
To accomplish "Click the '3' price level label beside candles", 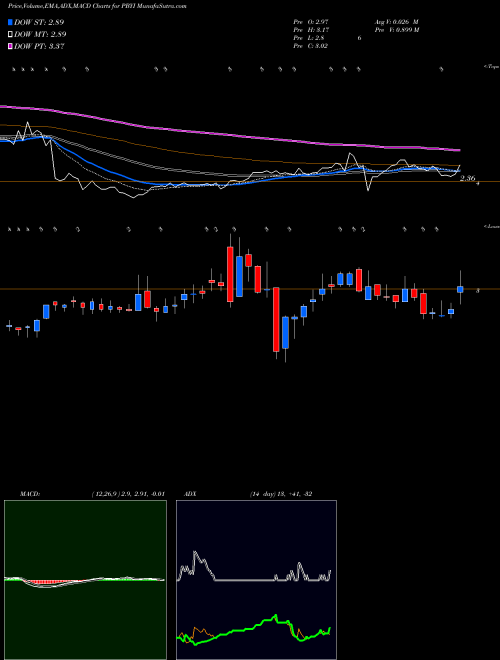I will point(477,290).
